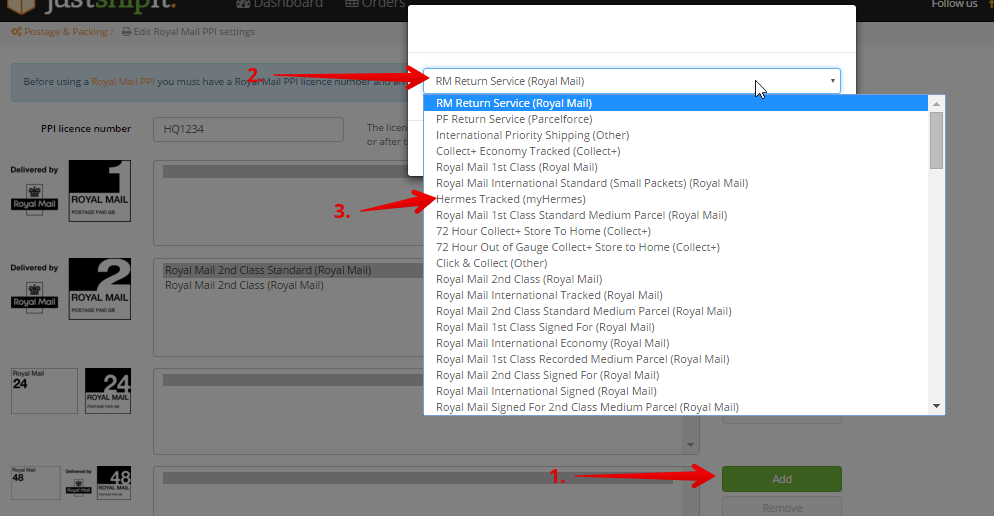Click the JustShipIt box logo
Screen dimensions: 994x516
pyautogui.click(x=20, y=6)
